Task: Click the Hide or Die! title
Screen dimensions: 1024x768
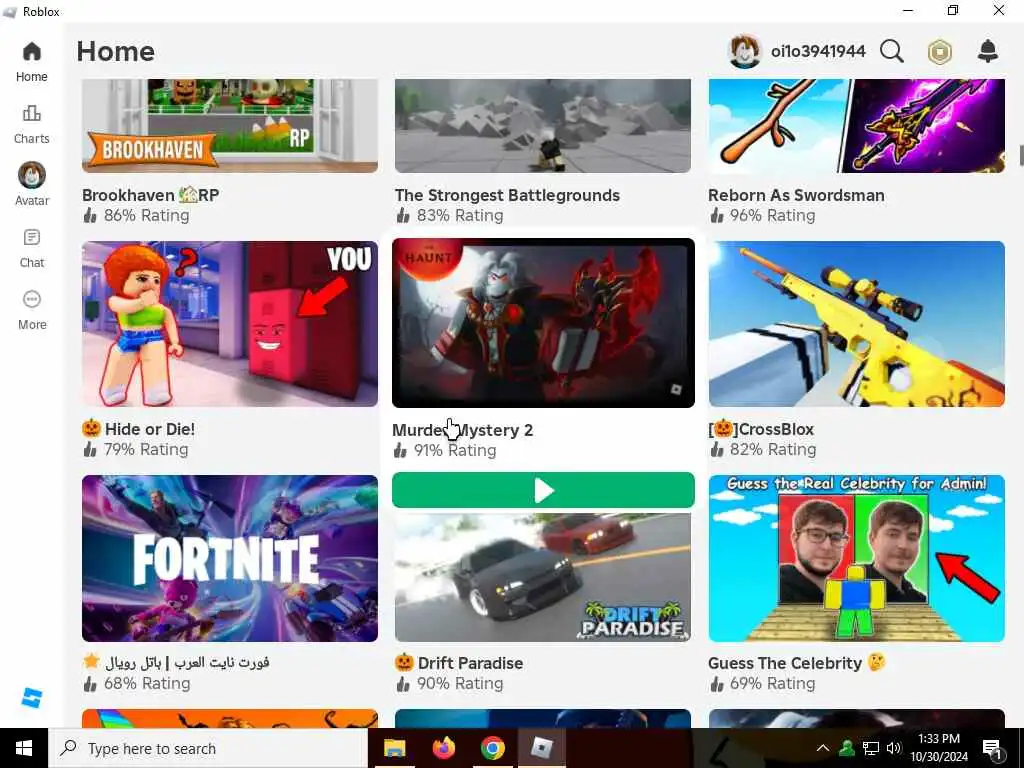Action: tap(138, 428)
